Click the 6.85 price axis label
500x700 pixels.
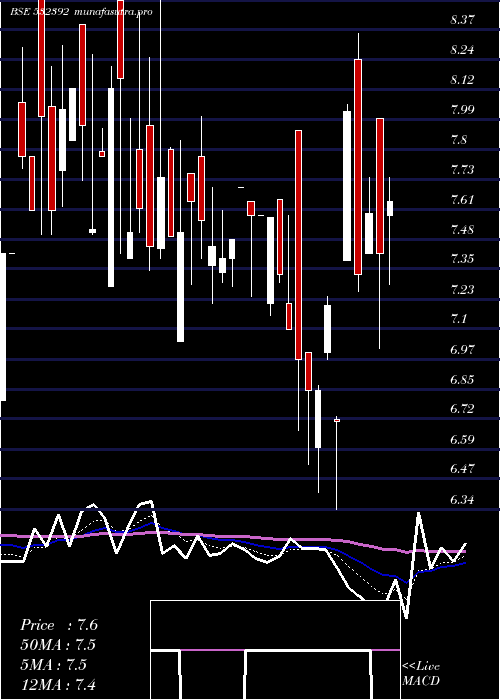click(x=462, y=380)
